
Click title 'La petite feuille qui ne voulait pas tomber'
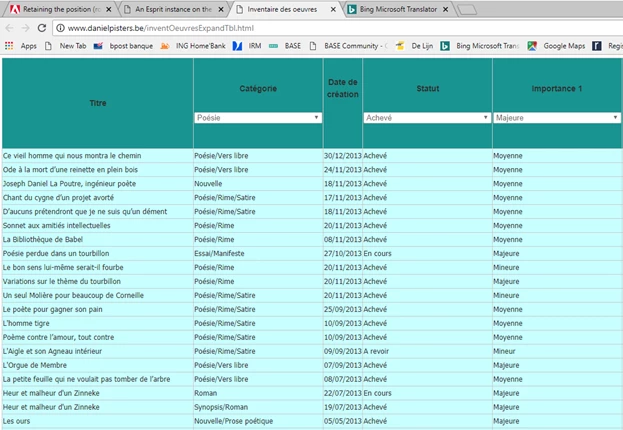87,379
